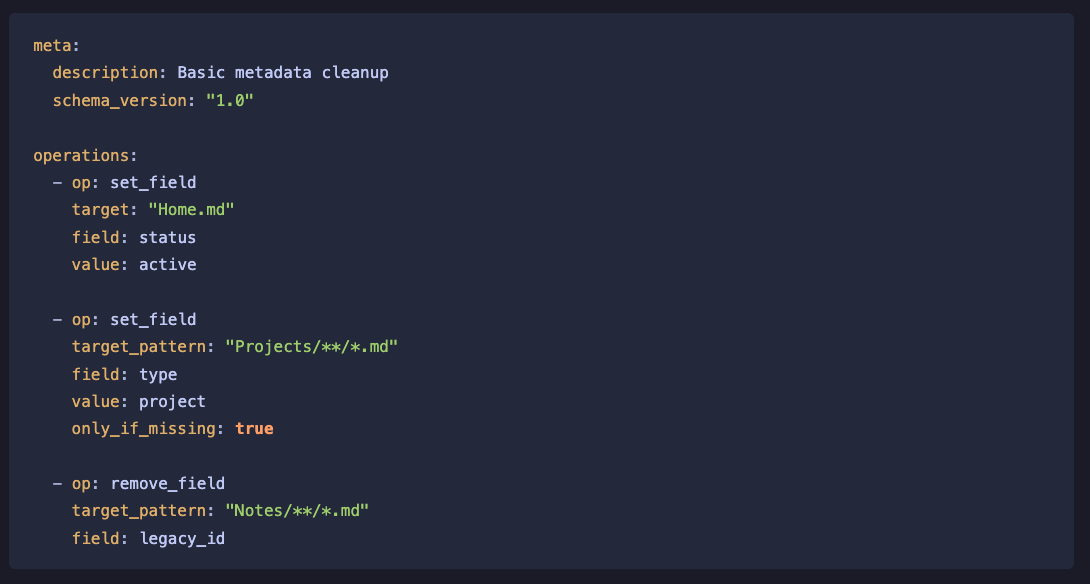The width and height of the screenshot is (1090, 584).
Task: Select the text 'Basic metadata cleanup'
Action: [x=283, y=73]
